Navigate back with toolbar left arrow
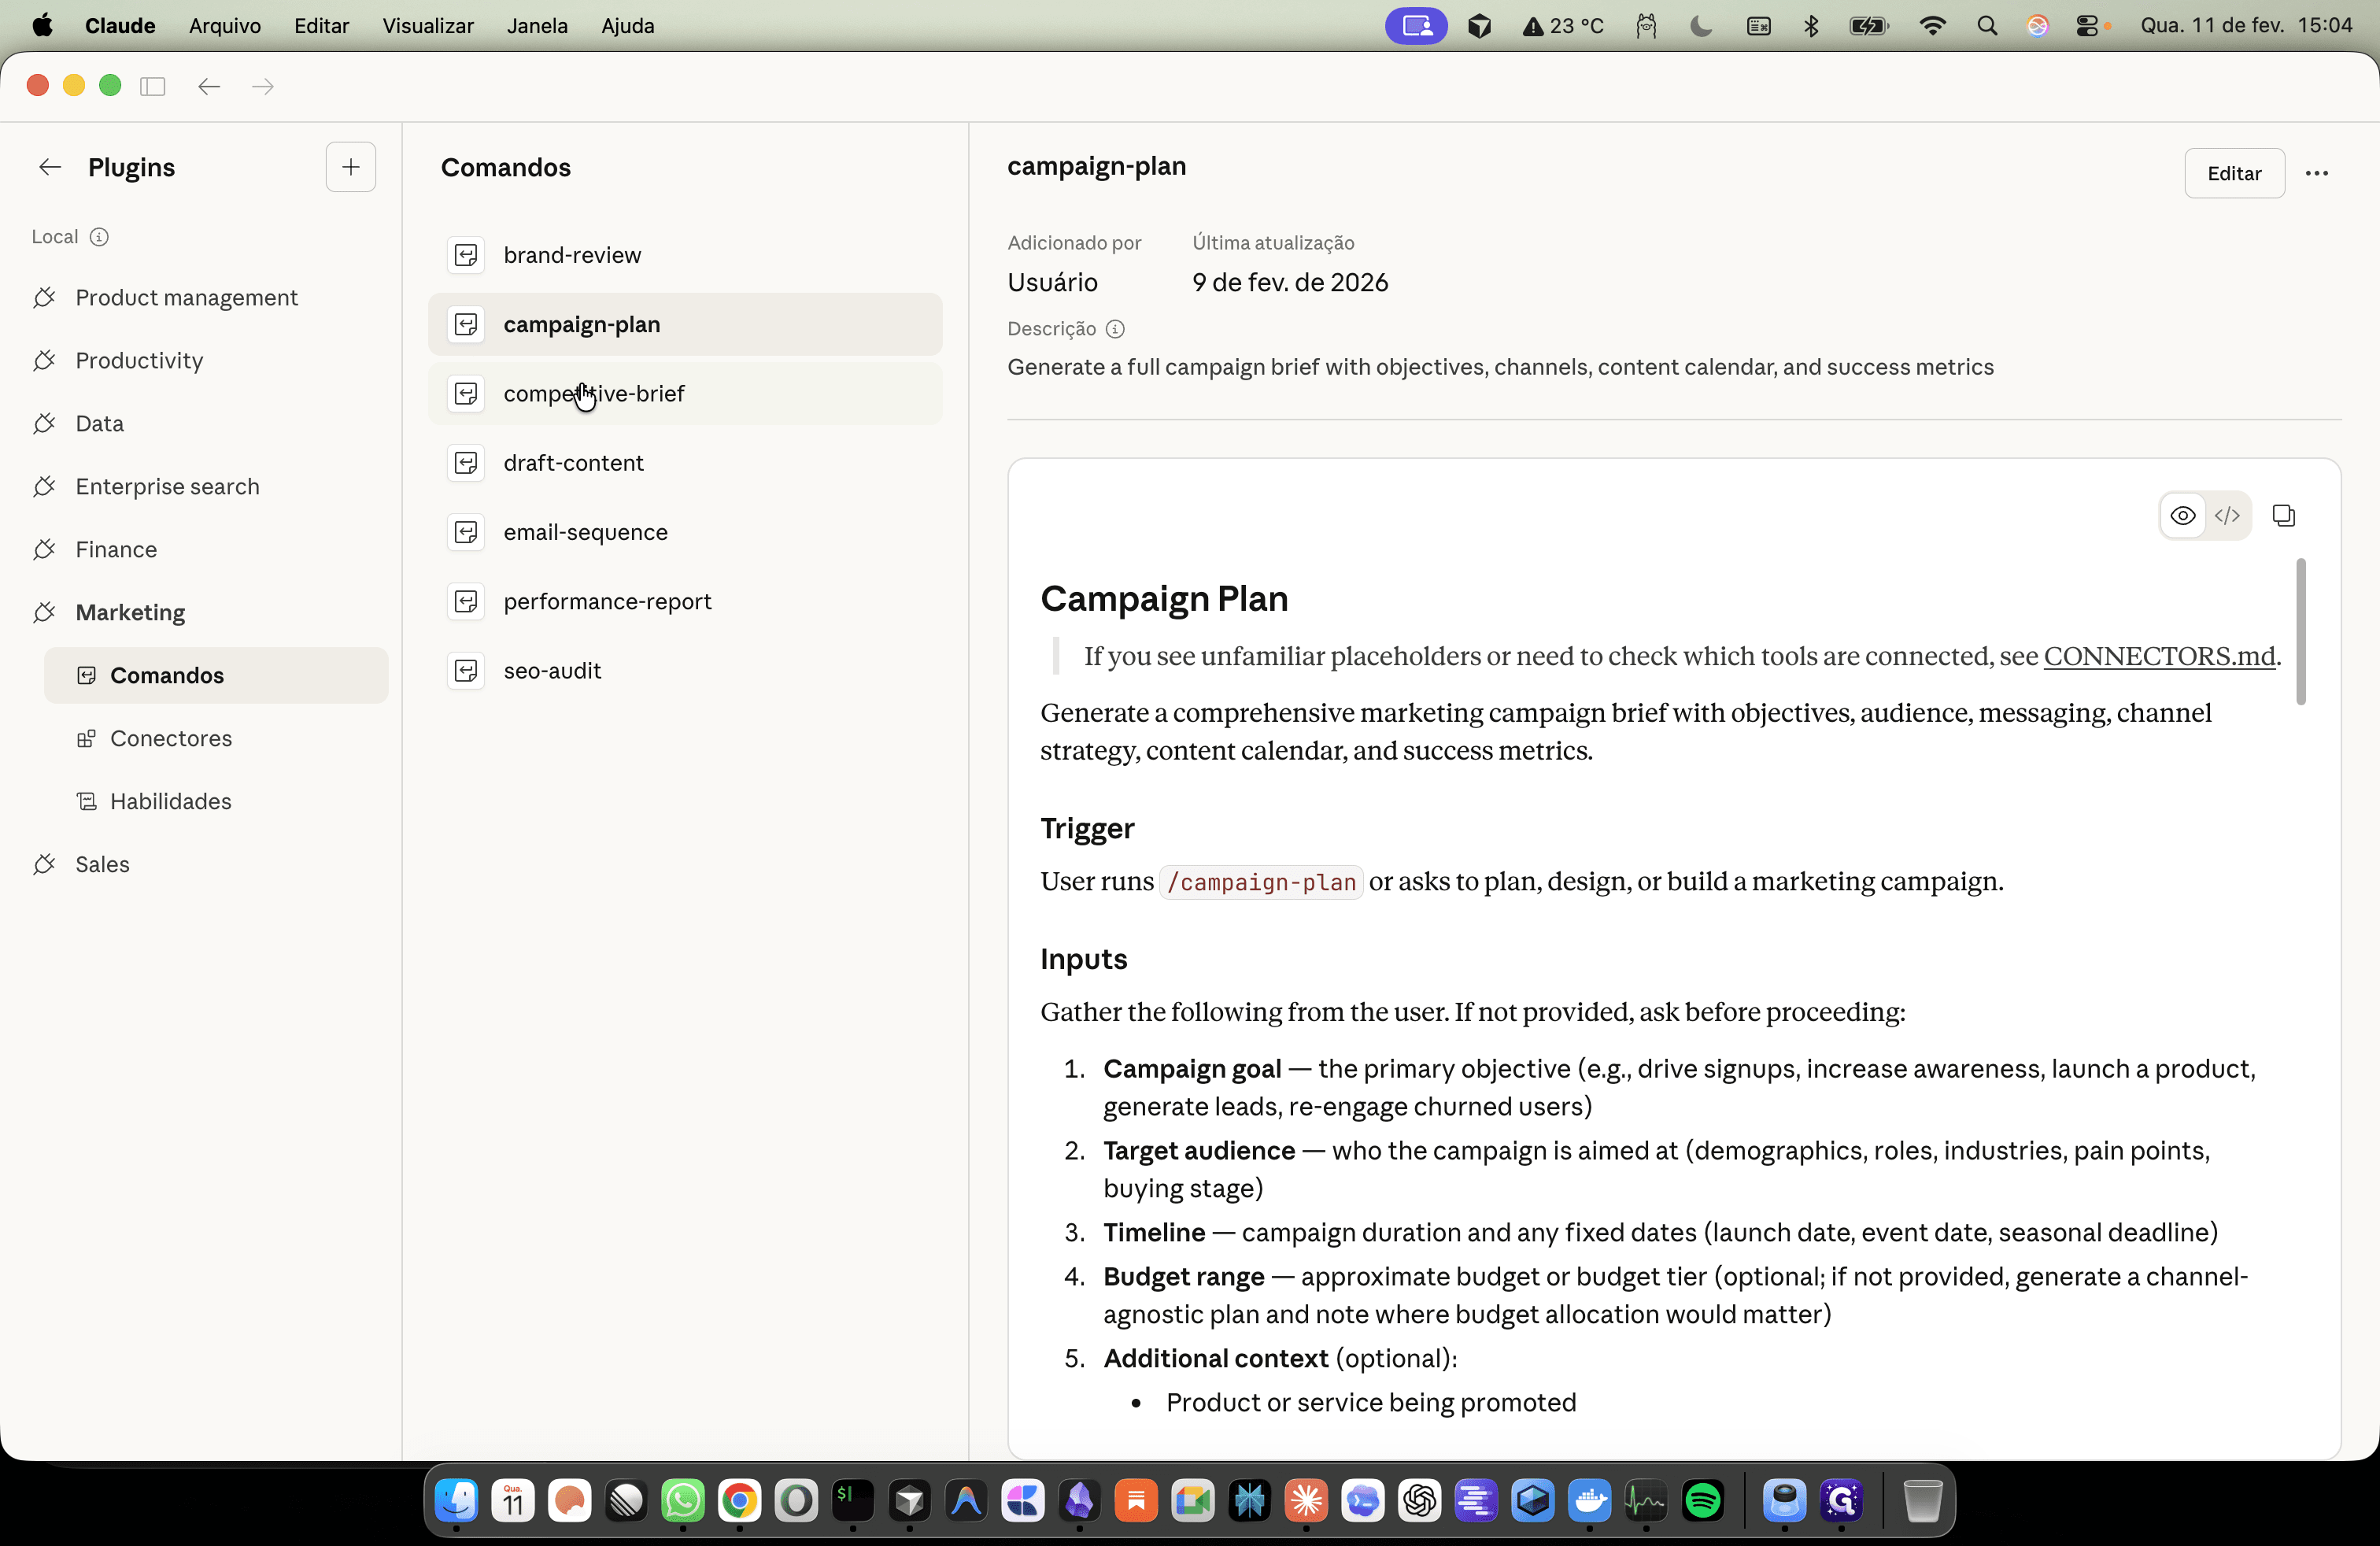The height and width of the screenshot is (1546, 2380). [209, 86]
